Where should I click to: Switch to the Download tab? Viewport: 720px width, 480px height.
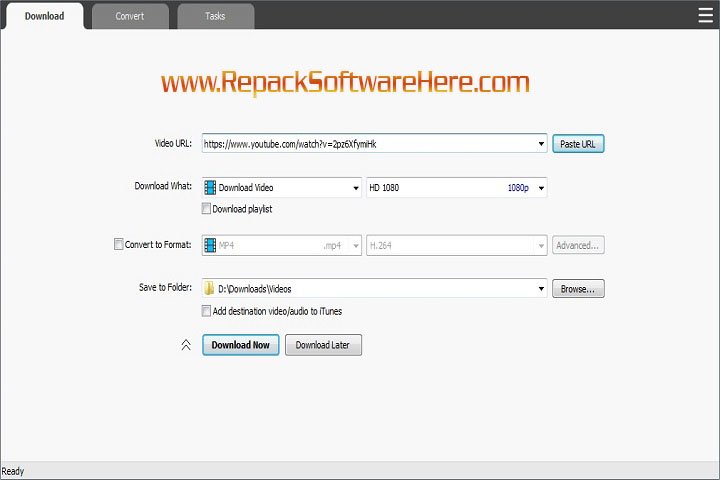click(45, 16)
